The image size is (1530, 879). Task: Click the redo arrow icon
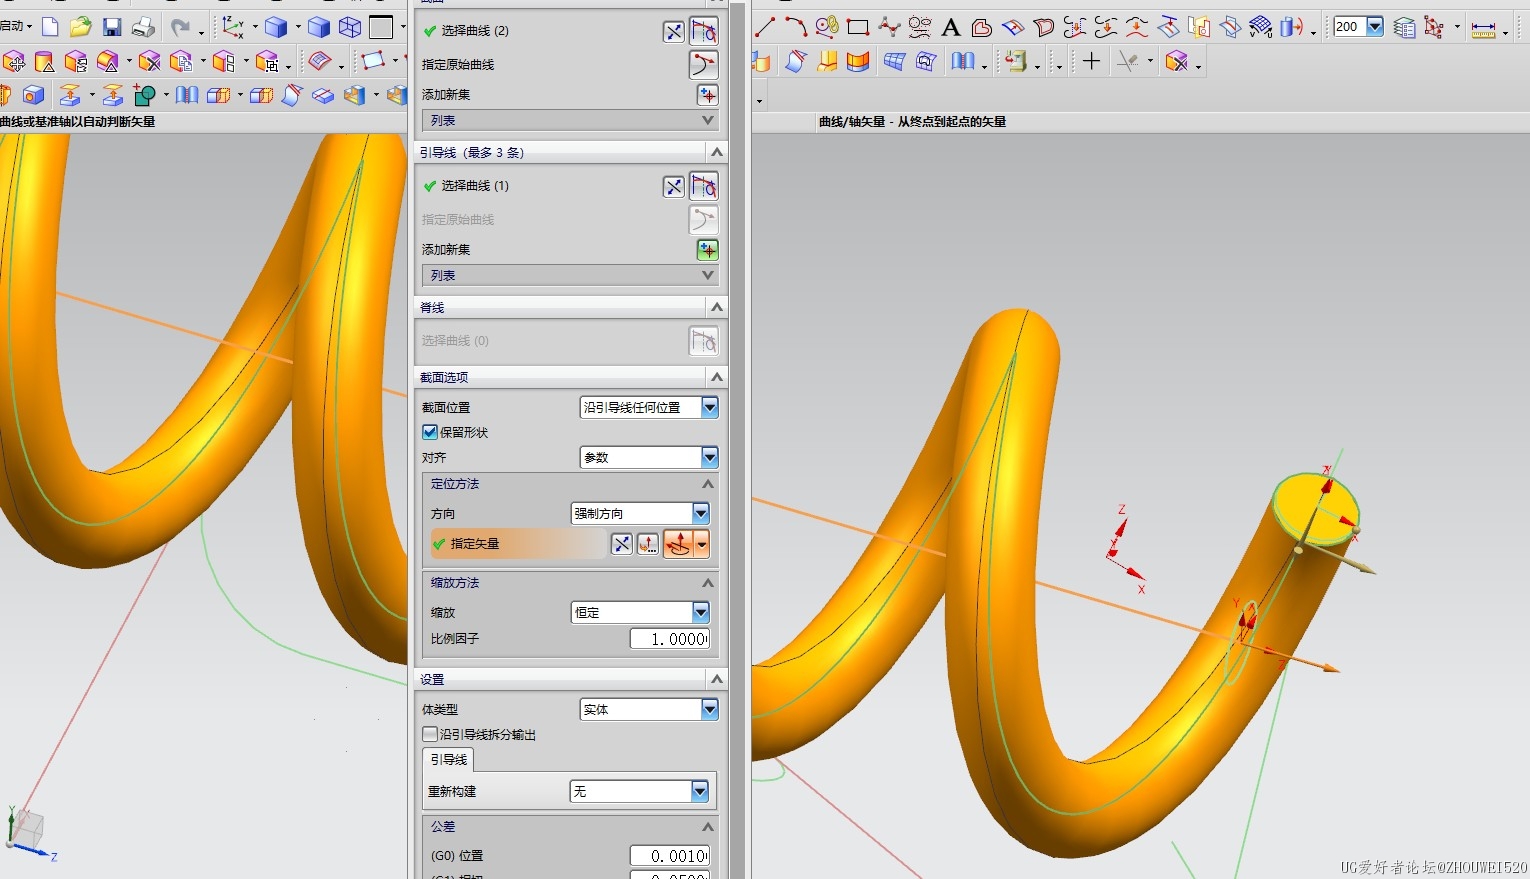[180, 27]
